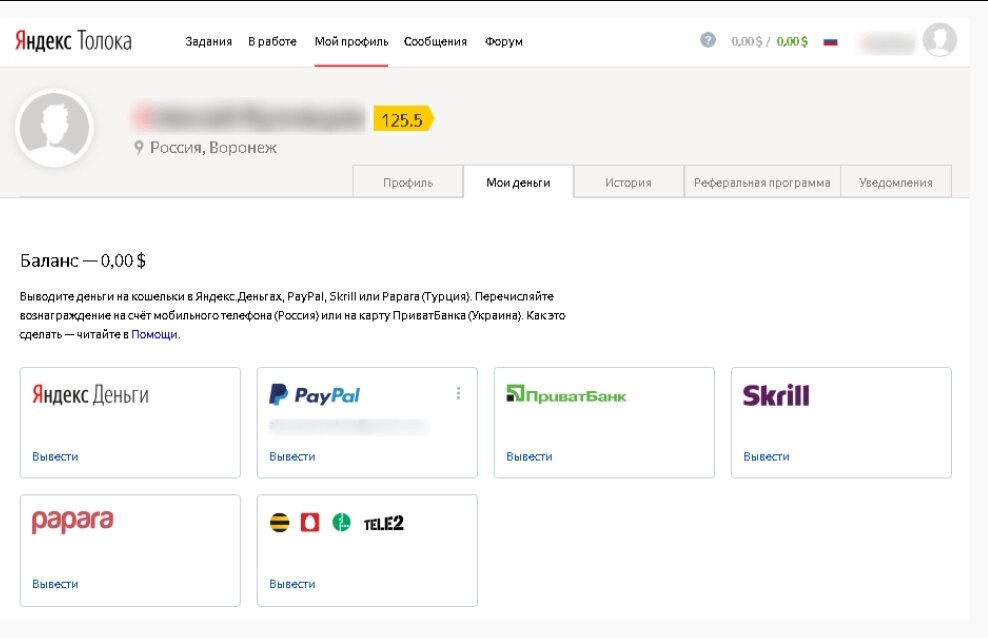Screen dimensions: 988x638
Task: Click the large profile photo placeholder
Action: point(54,128)
